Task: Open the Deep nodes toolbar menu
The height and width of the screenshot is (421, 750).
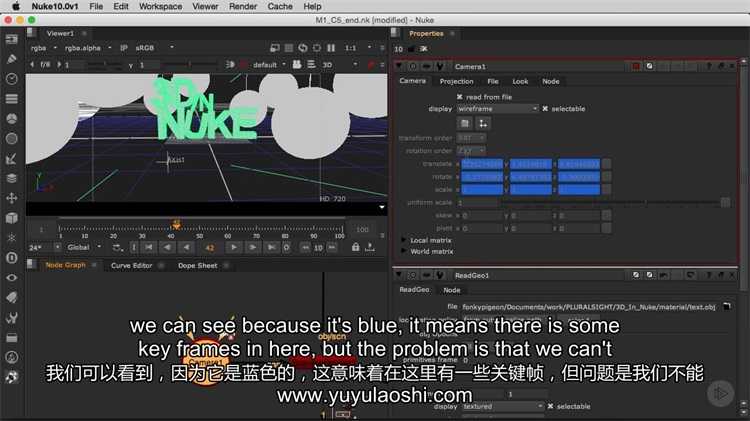Action: pyautogui.click(x=11, y=258)
